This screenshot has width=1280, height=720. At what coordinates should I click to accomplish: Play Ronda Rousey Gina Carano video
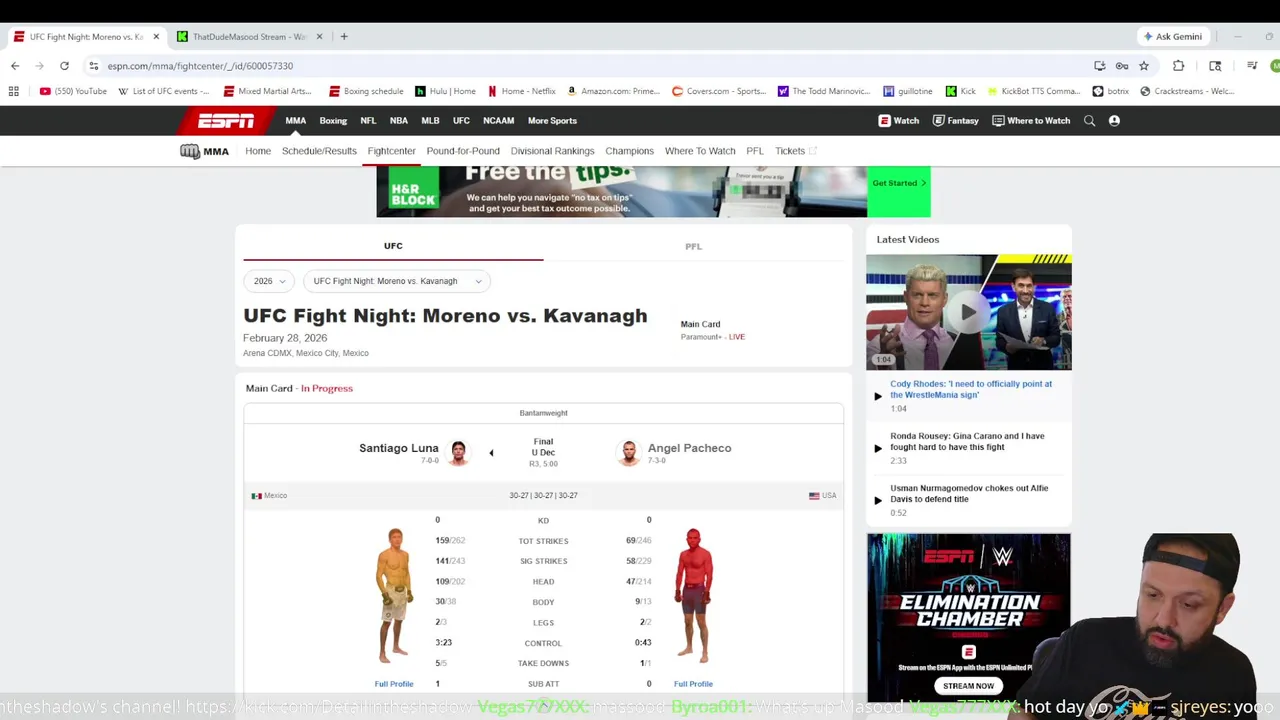coord(967,447)
